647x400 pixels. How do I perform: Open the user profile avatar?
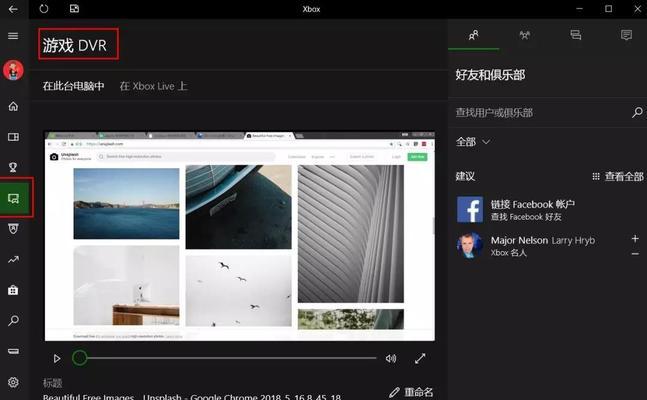[13, 70]
